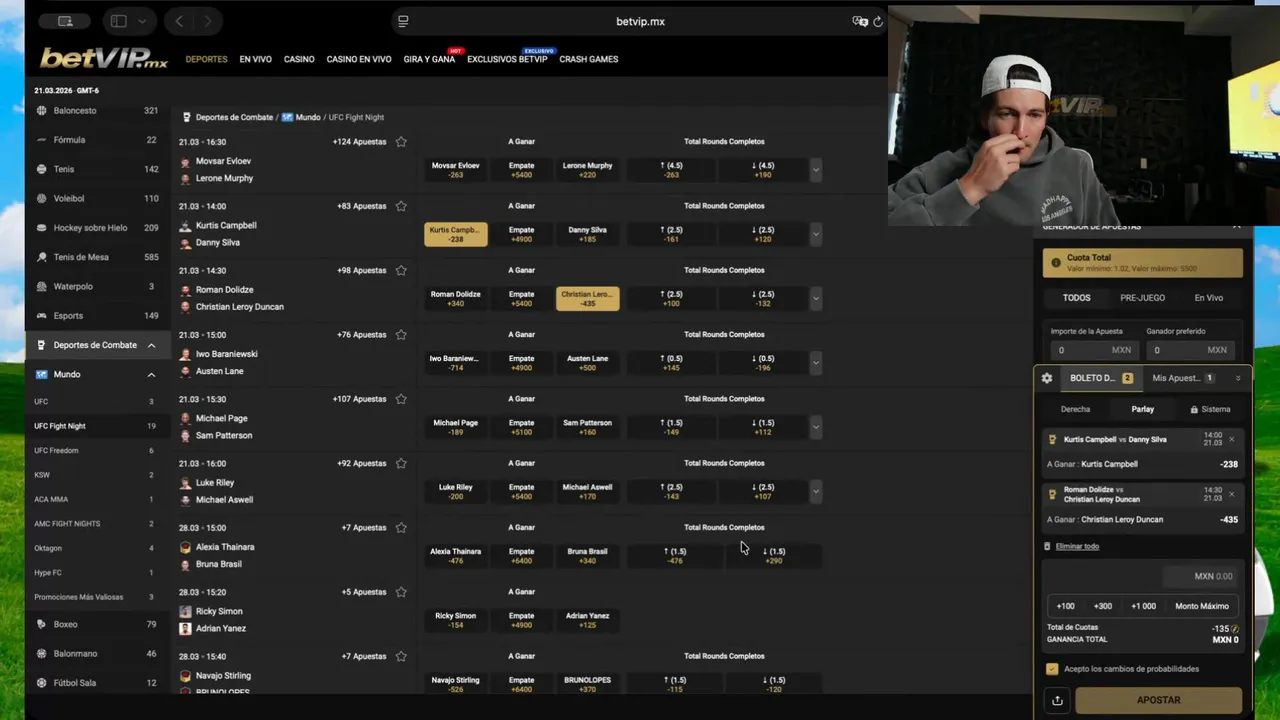Open CASINO in top navigation
Image resolution: width=1280 pixels, height=720 pixels.
299,59
